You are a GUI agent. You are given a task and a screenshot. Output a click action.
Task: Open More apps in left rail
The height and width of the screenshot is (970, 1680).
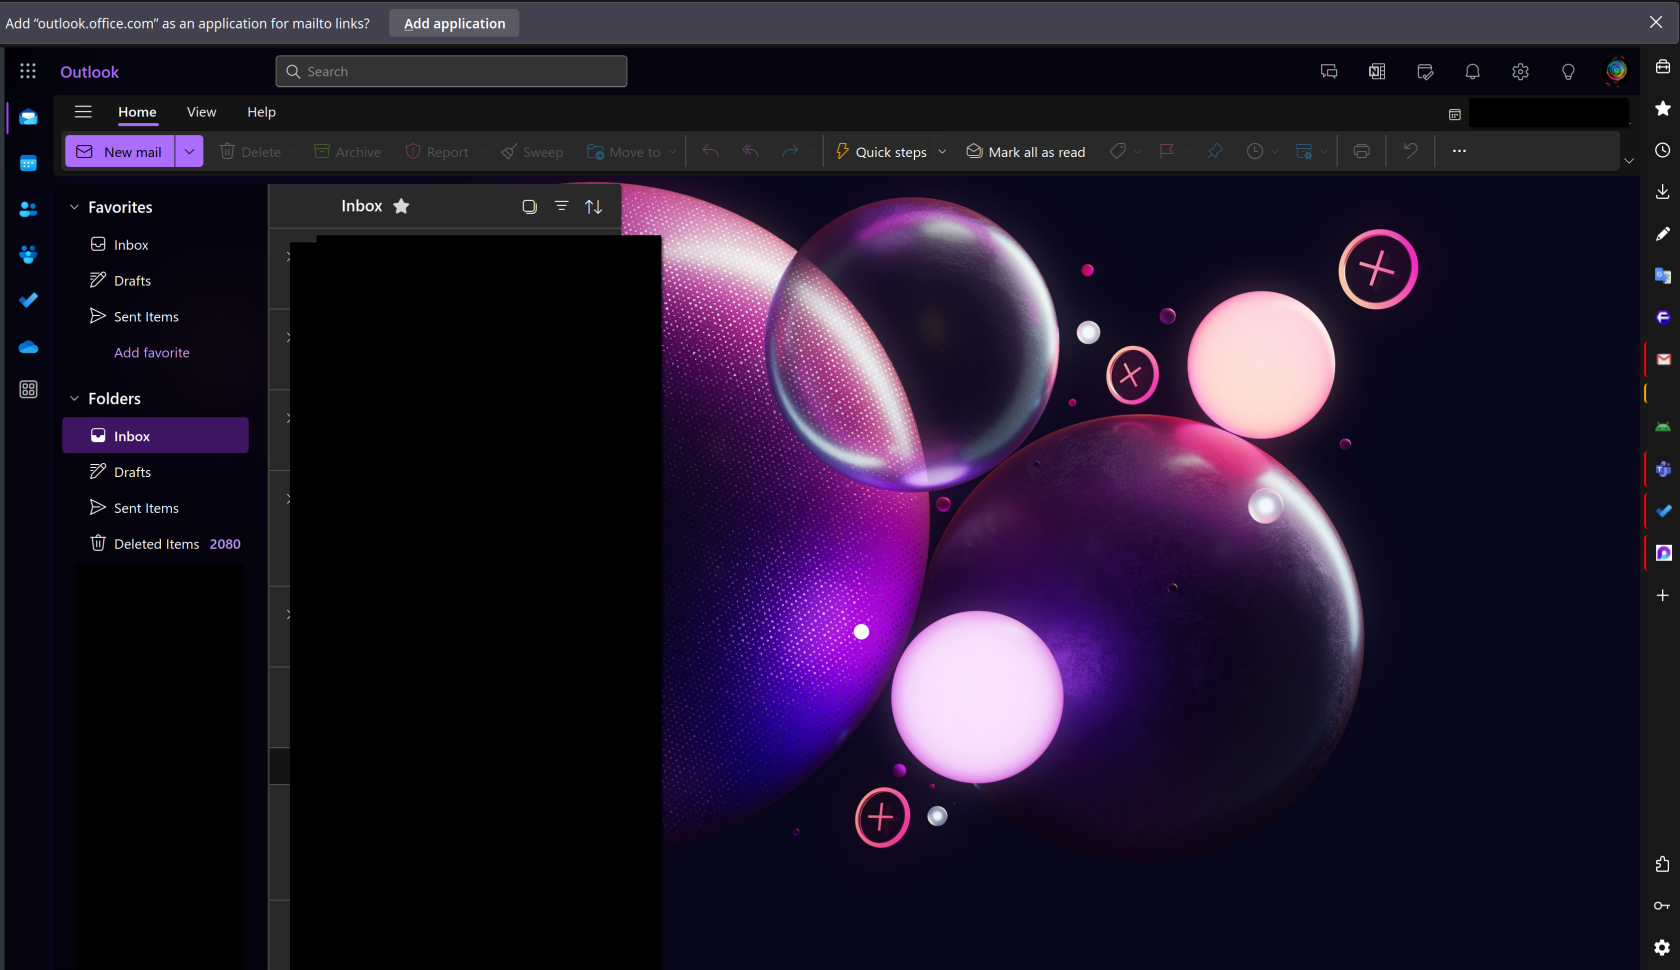click(x=28, y=389)
